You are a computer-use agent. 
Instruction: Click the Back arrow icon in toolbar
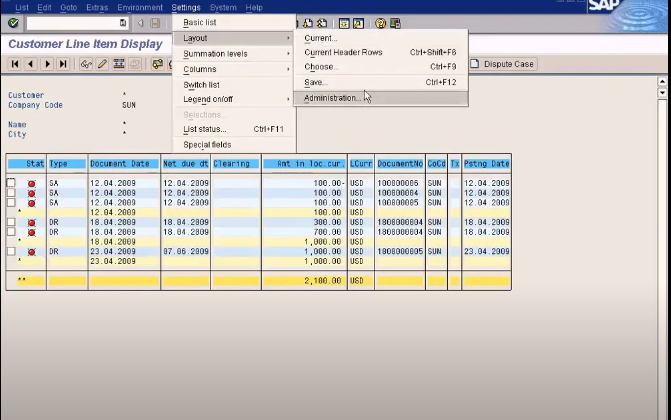[140, 23]
